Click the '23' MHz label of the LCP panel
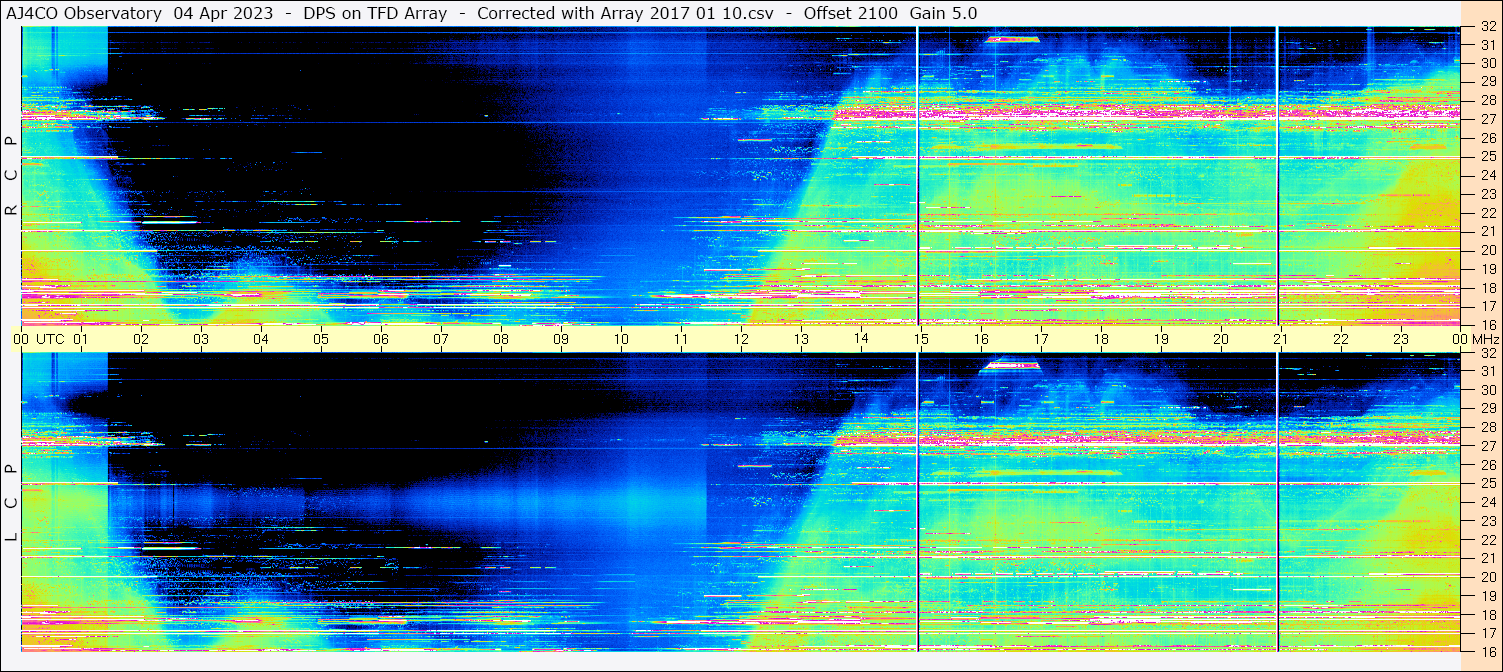Screen dimensions: 1503x672 [1488, 521]
